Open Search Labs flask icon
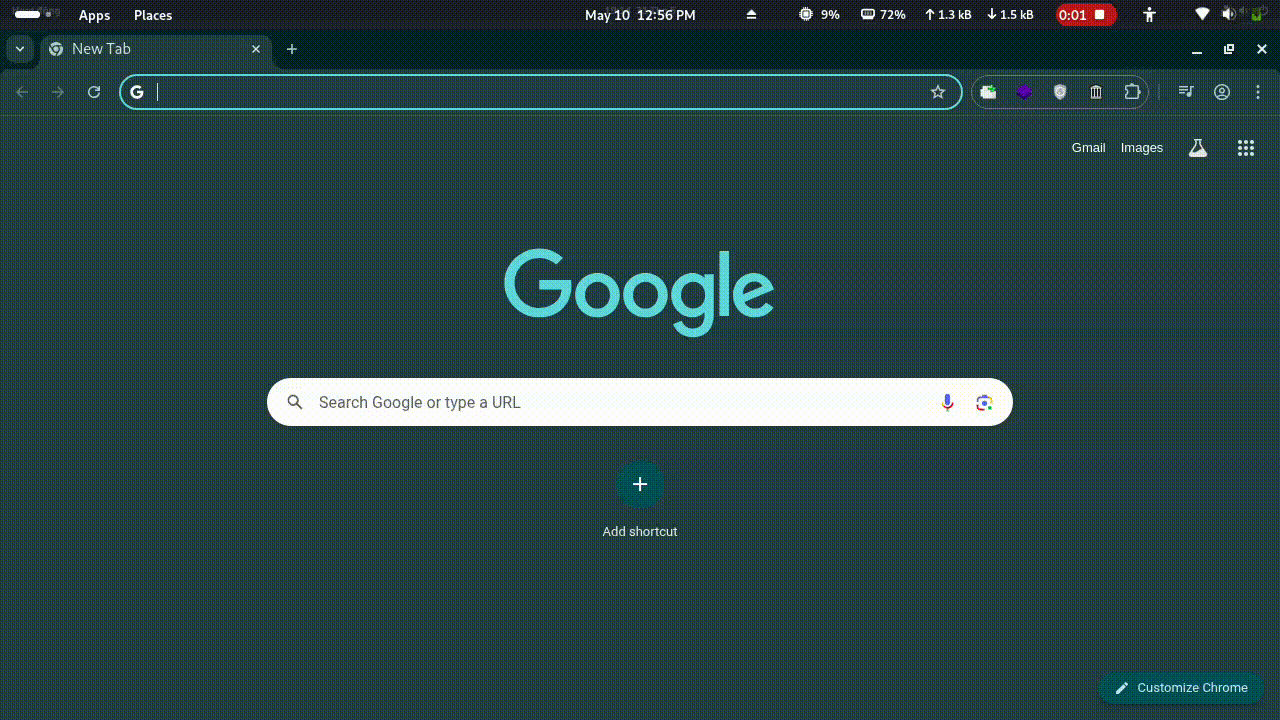Viewport: 1280px width, 720px height. tap(1198, 148)
